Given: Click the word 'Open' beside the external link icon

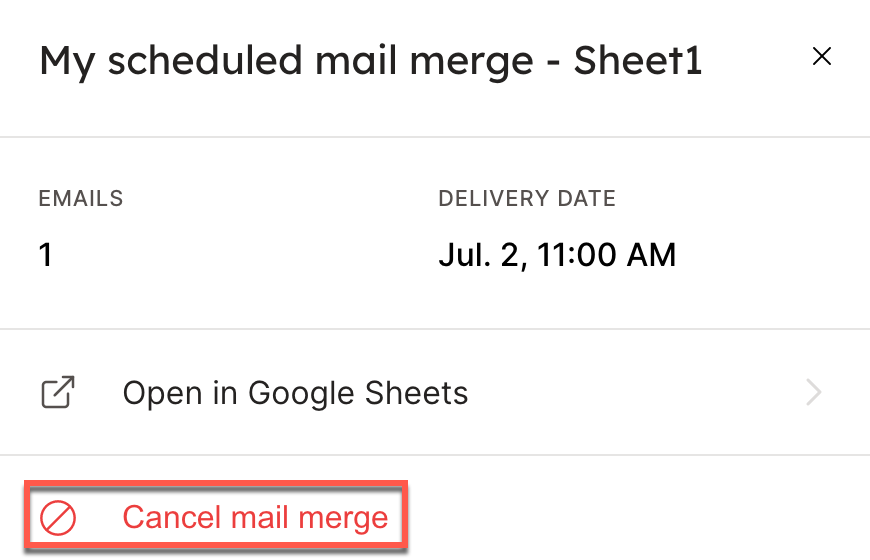Looking at the screenshot, I should [159, 393].
